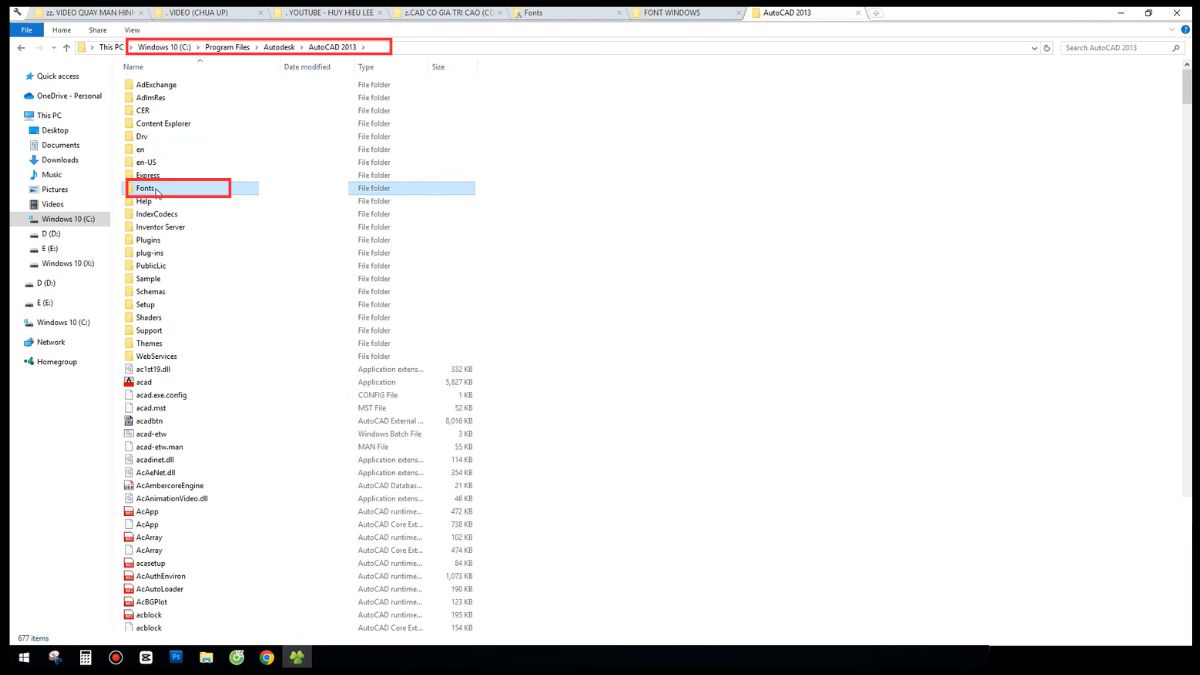Go up one folder level with the Up arrow

coord(66,47)
